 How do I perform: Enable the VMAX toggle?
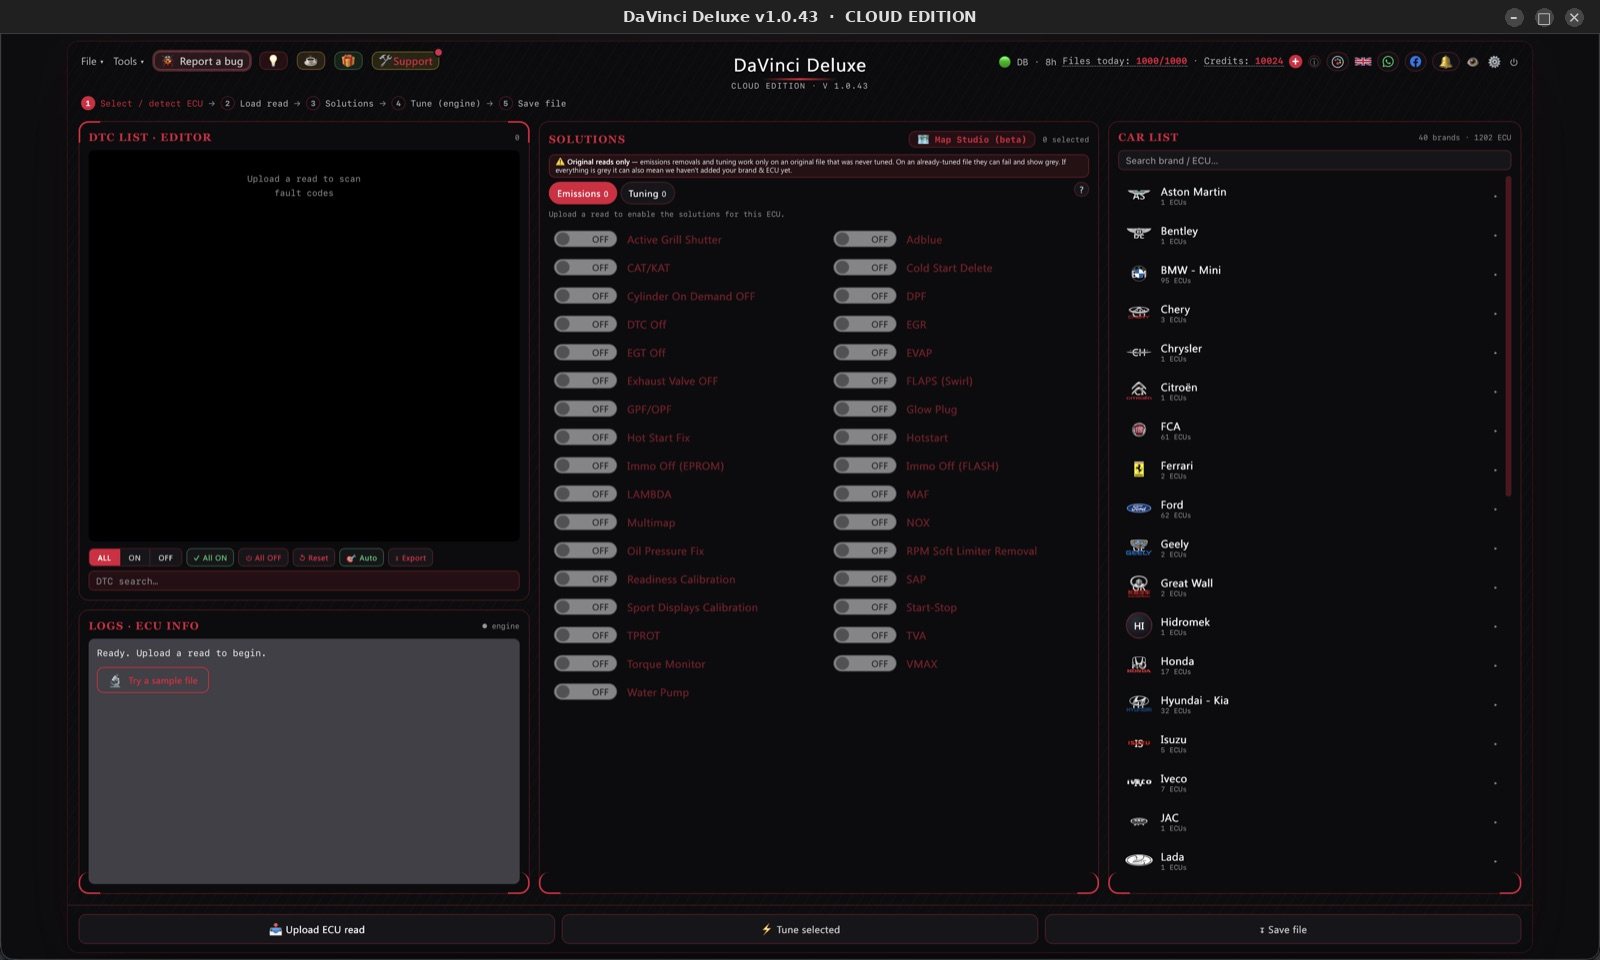[x=865, y=664]
